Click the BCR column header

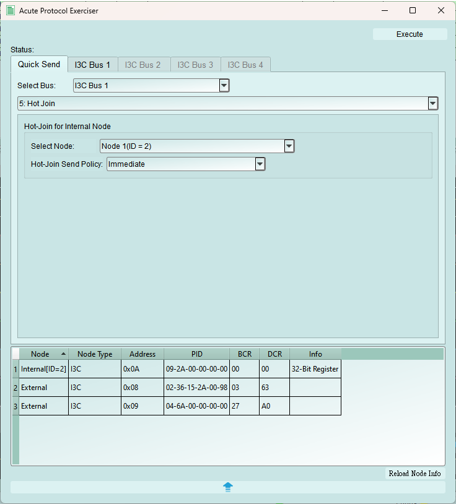coord(245,354)
